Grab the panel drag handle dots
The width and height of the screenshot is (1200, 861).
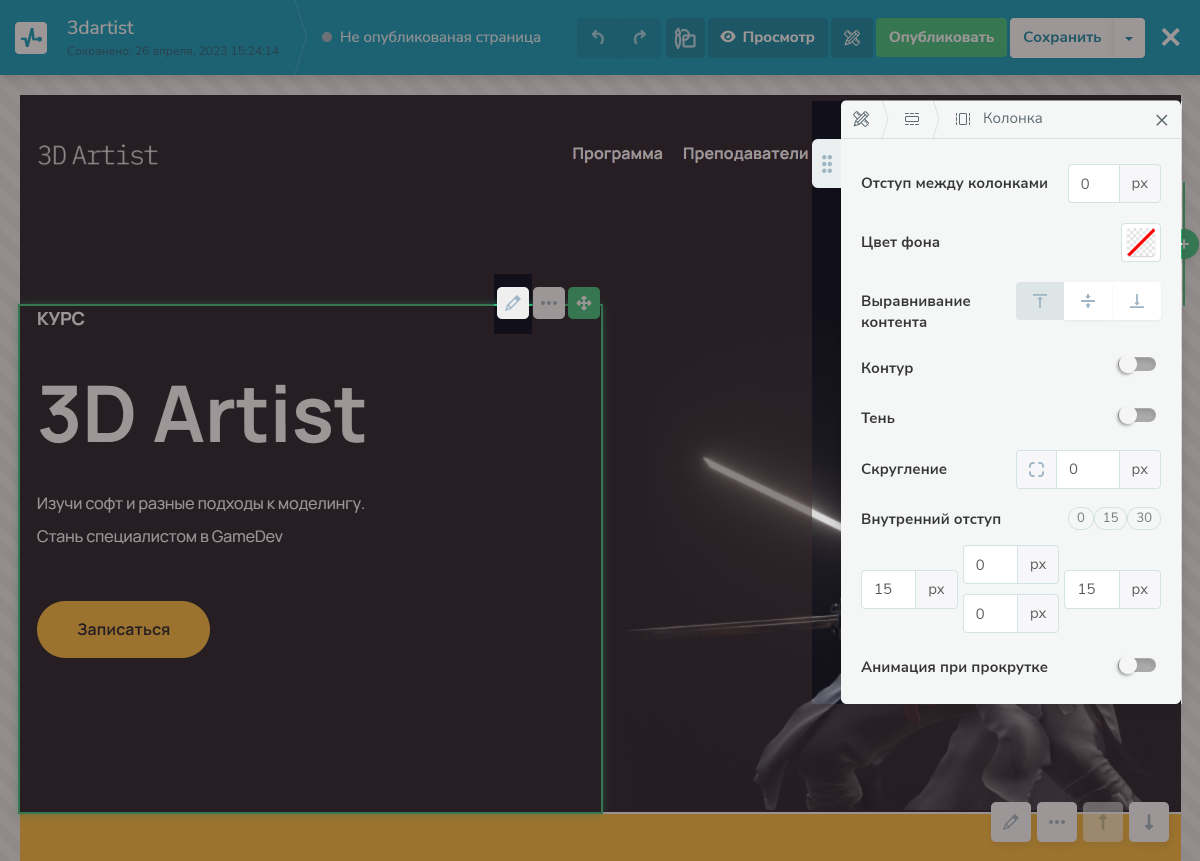[827, 164]
